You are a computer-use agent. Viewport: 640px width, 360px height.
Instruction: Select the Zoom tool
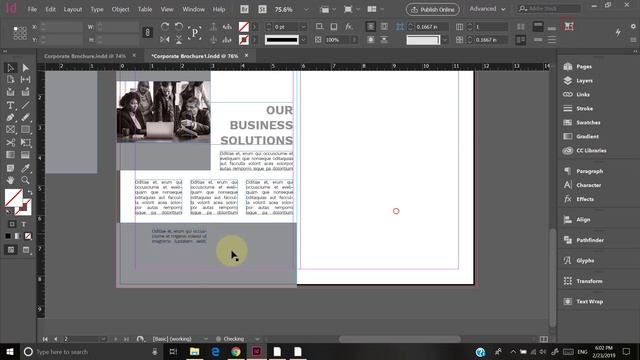pos(25,180)
